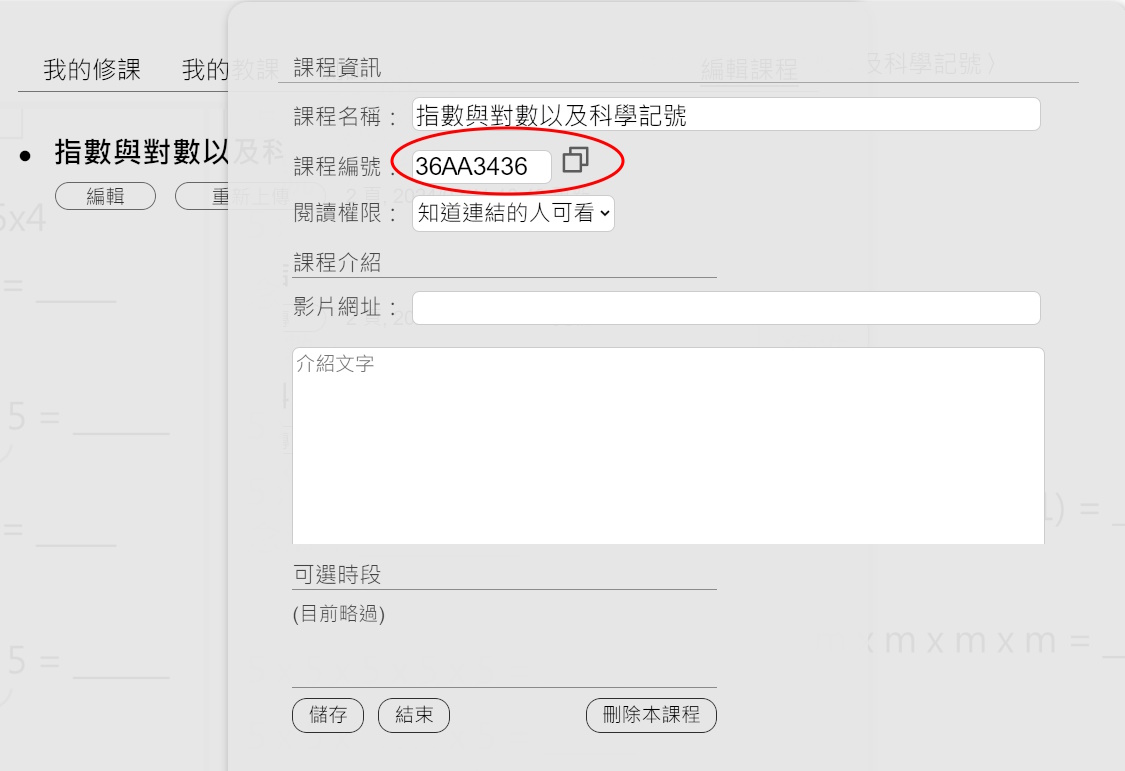Click the 課程介紹 section heading
Viewport: 1125px width, 771px height.
pyautogui.click(x=337, y=262)
